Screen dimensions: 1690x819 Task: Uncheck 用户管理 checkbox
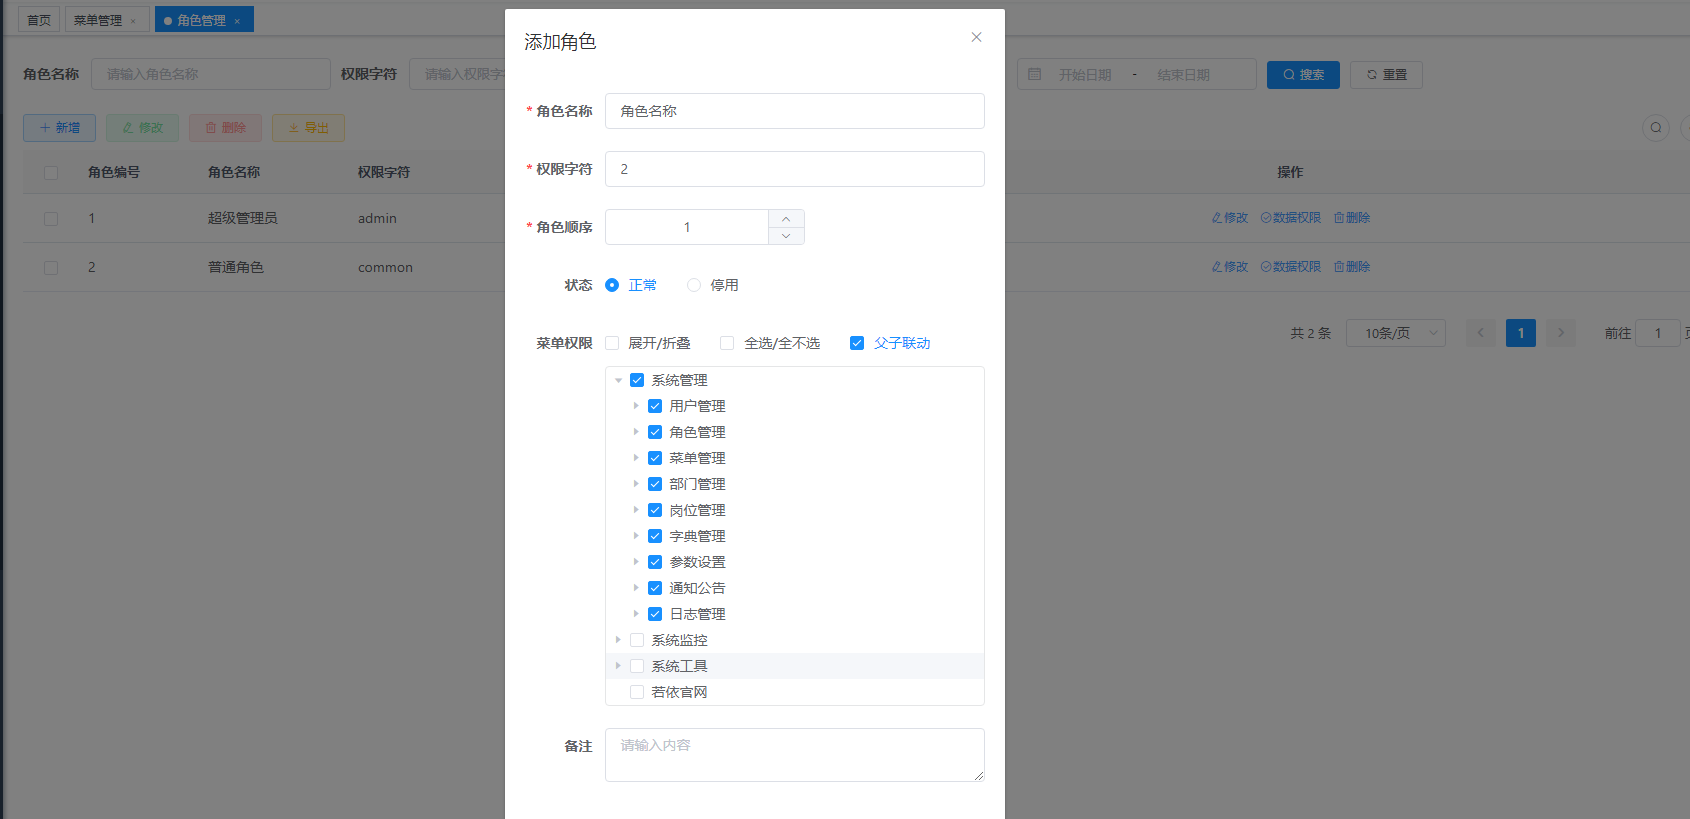pyautogui.click(x=655, y=406)
